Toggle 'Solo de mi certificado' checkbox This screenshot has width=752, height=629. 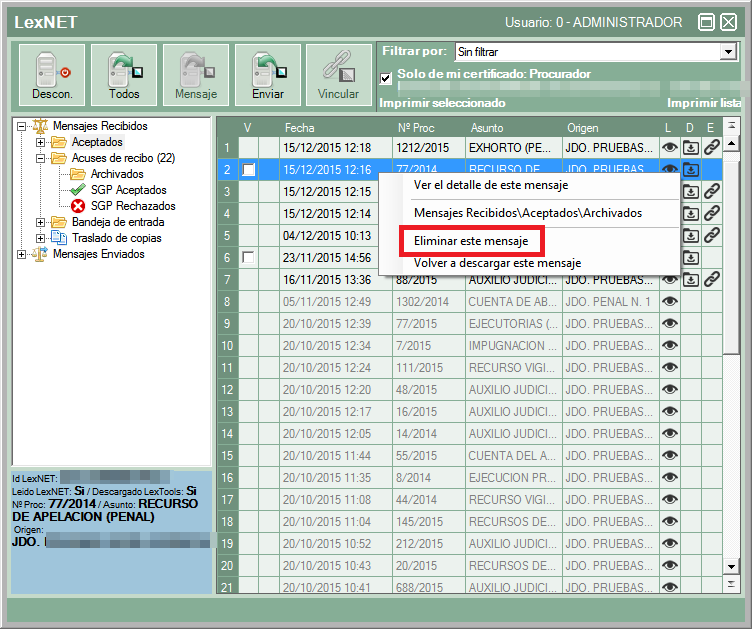pos(386,77)
